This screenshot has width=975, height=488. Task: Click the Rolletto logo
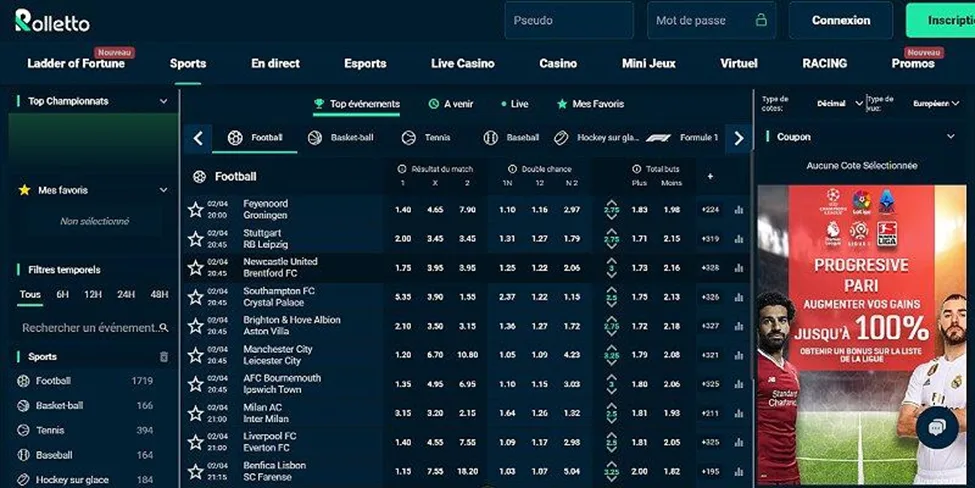click(x=52, y=20)
